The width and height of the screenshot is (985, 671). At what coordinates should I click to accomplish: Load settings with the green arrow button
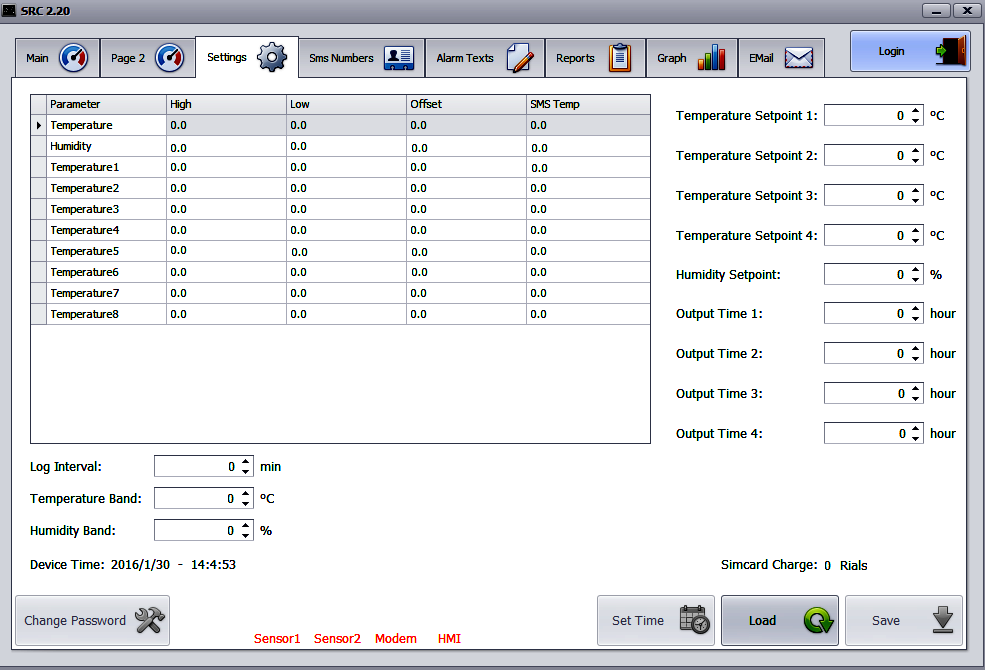[x=780, y=620]
